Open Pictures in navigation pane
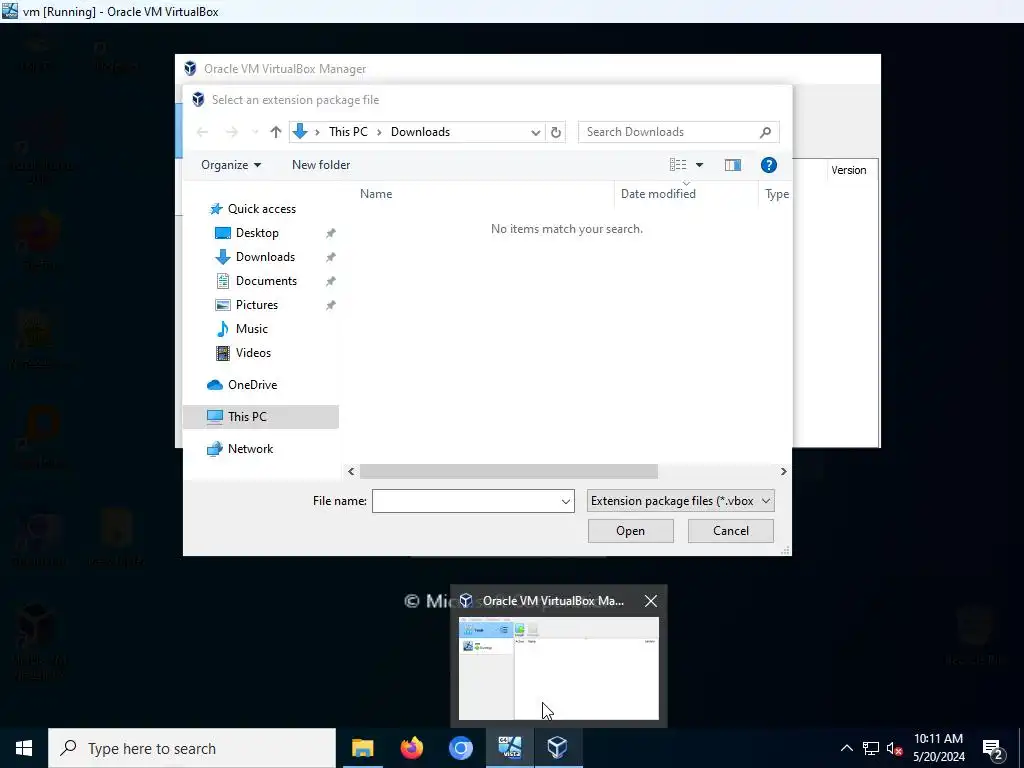The image size is (1024, 768). (x=257, y=305)
